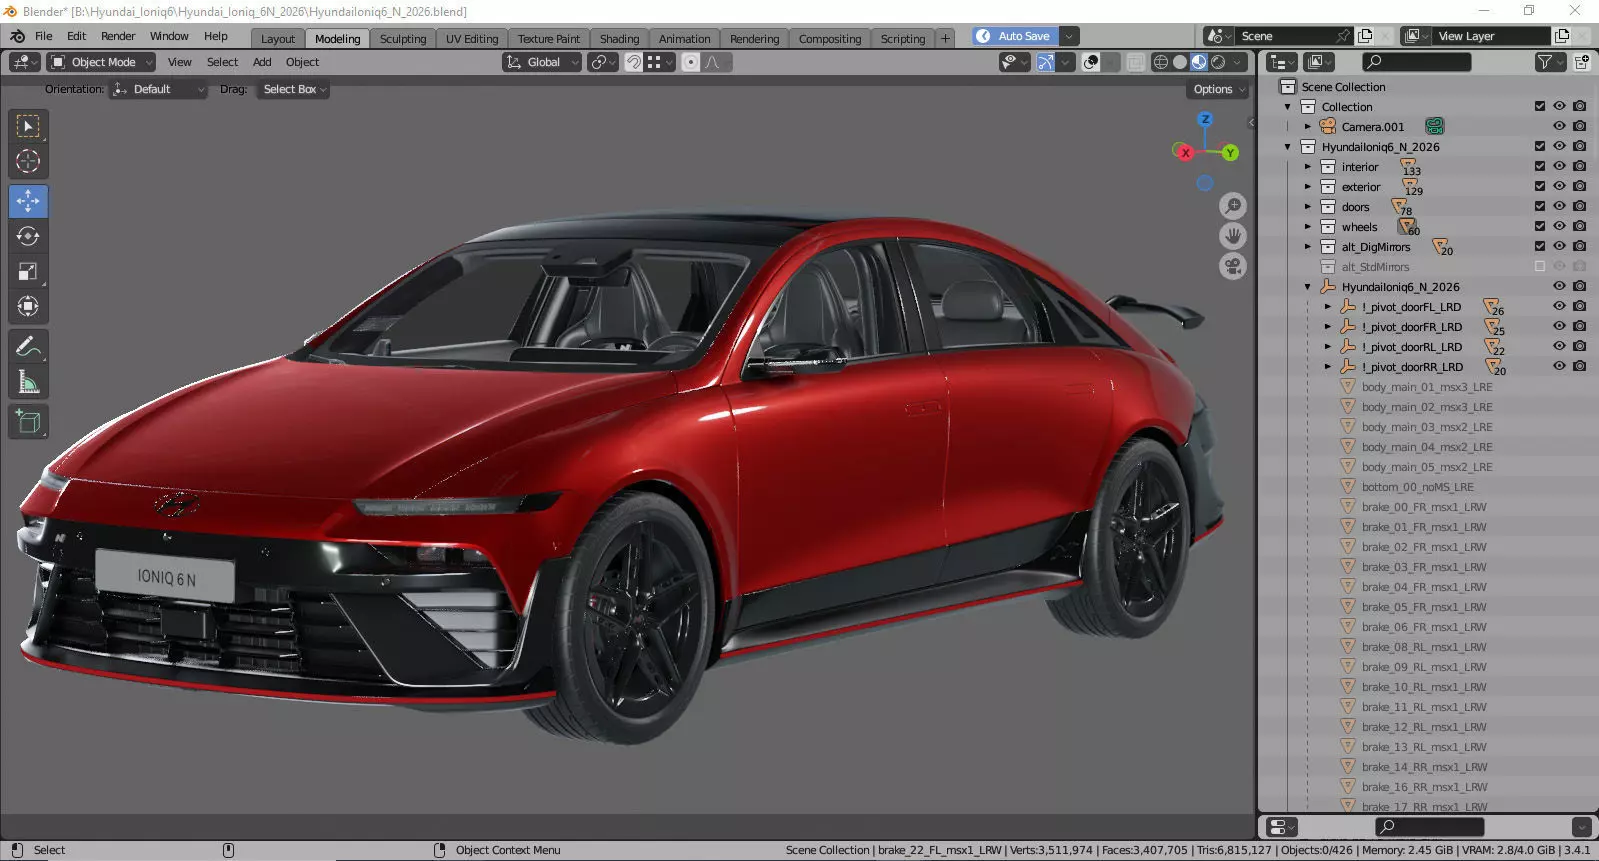The width and height of the screenshot is (1599, 861).
Task: Expand the Camera.001 item
Action: (1307, 127)
